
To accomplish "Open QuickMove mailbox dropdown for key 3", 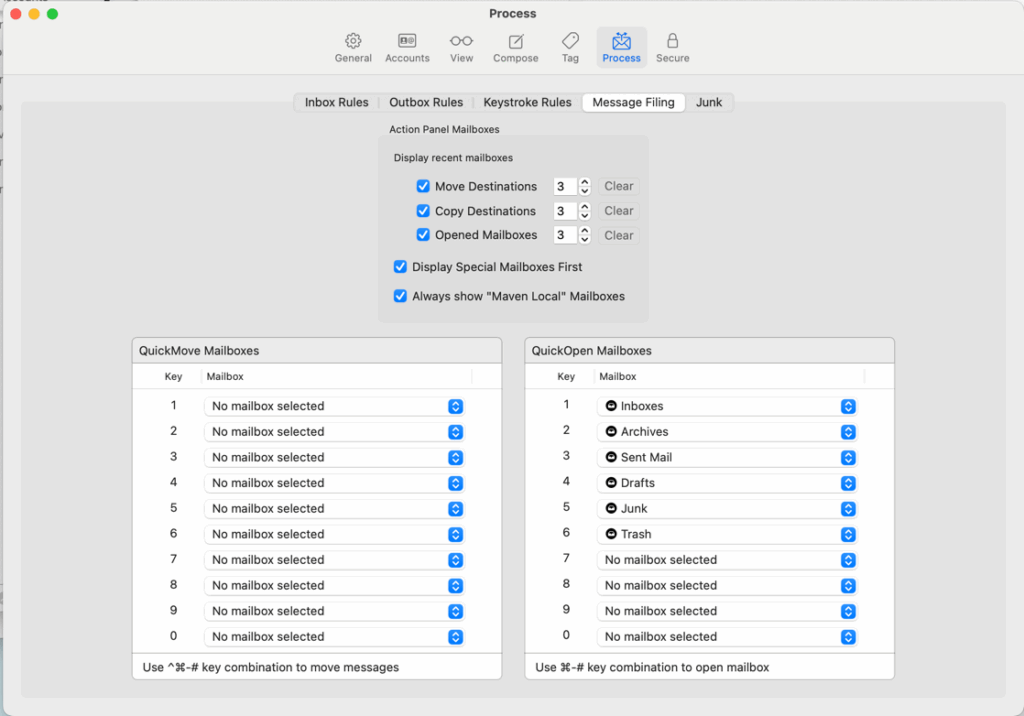I will pyautogui.click(x=334, y=457).
